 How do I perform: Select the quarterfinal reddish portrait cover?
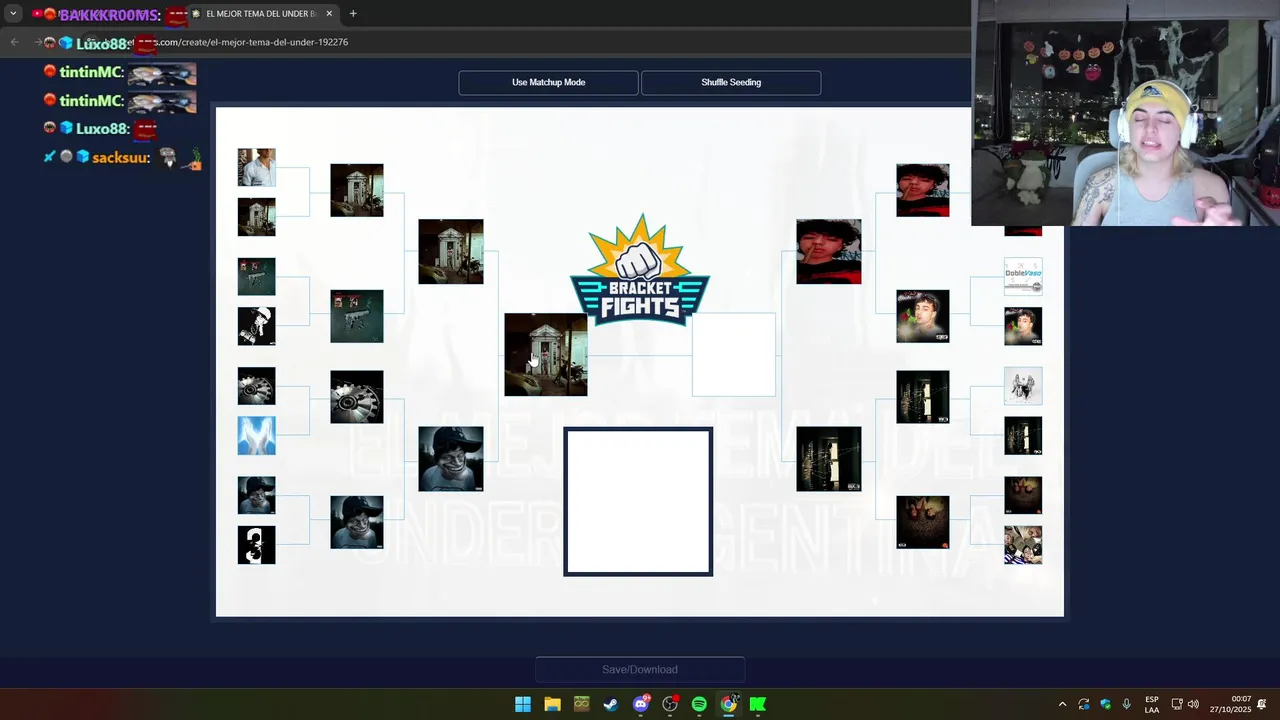coord(923,522)
